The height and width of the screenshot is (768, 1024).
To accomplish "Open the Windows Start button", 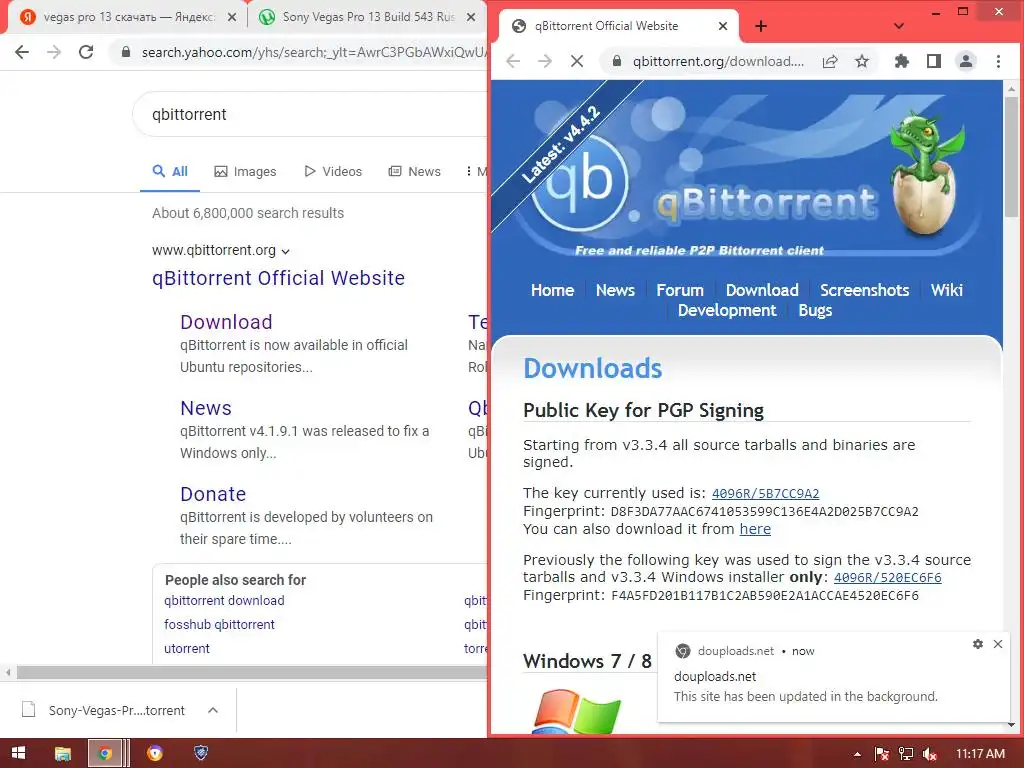I will [x=18, y=754].
